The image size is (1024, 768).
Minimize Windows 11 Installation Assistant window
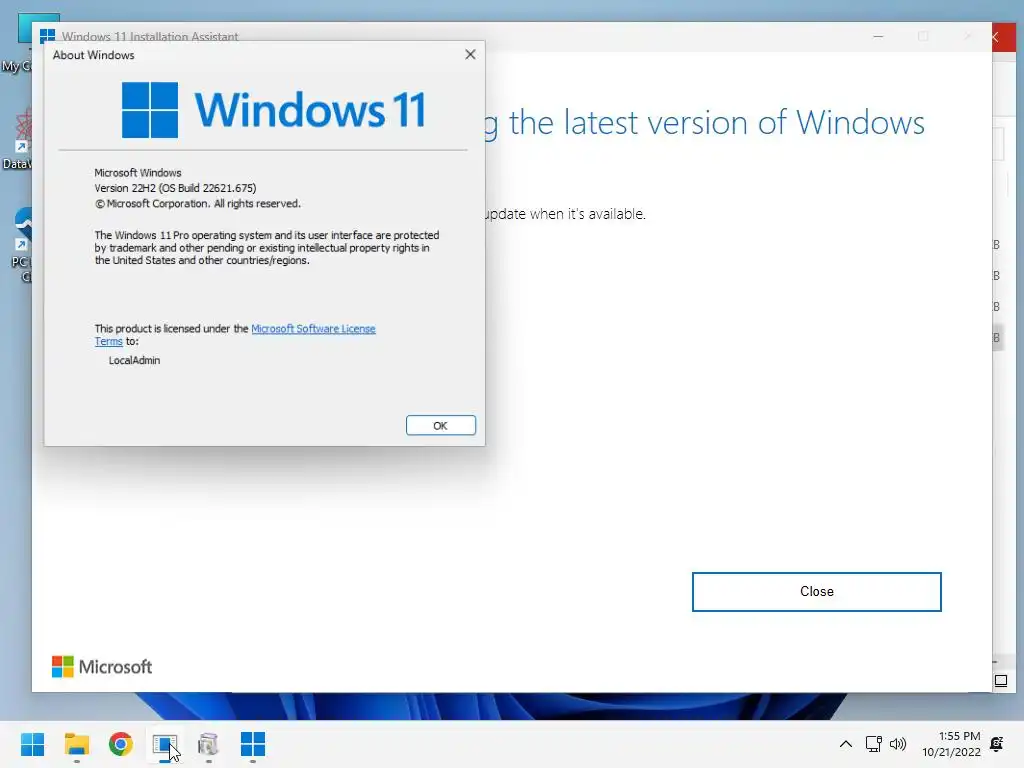point(878,37)
